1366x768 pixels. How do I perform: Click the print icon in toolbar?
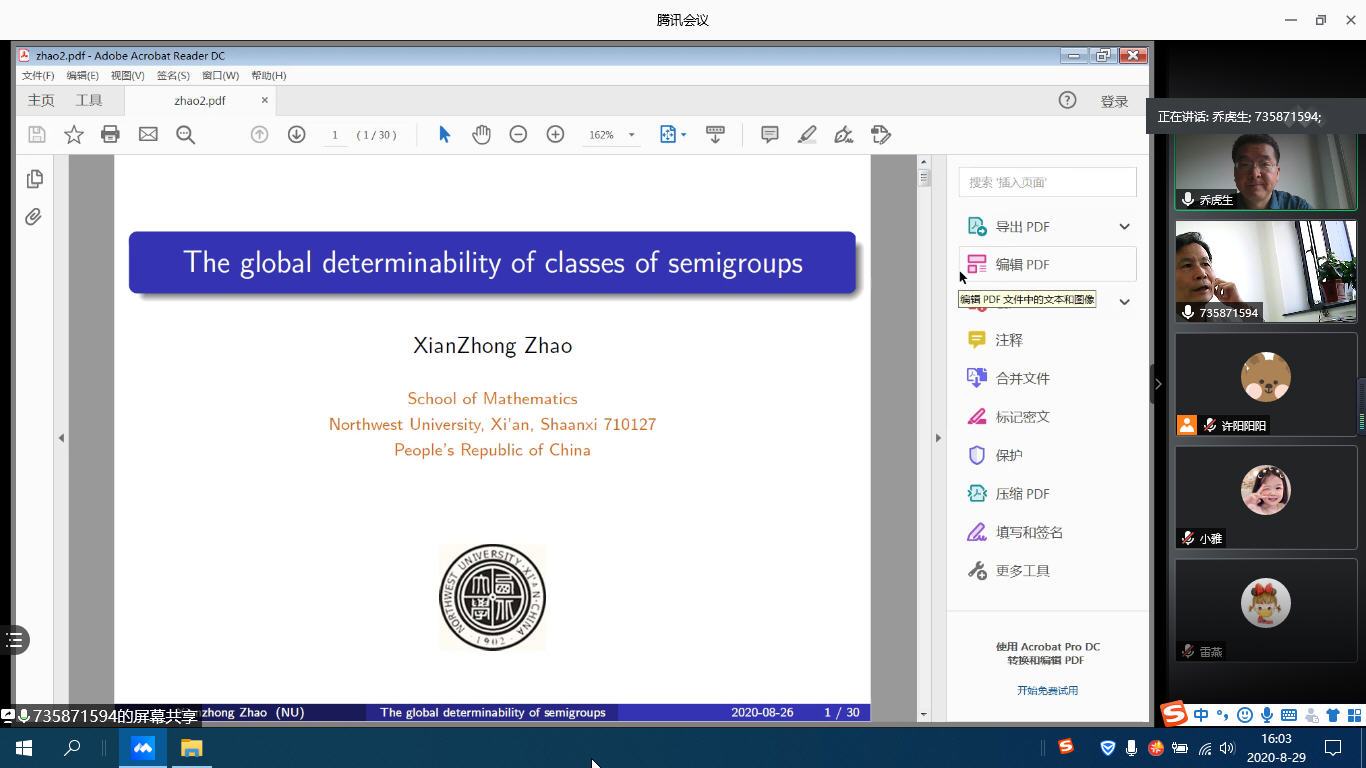point(110,135)
